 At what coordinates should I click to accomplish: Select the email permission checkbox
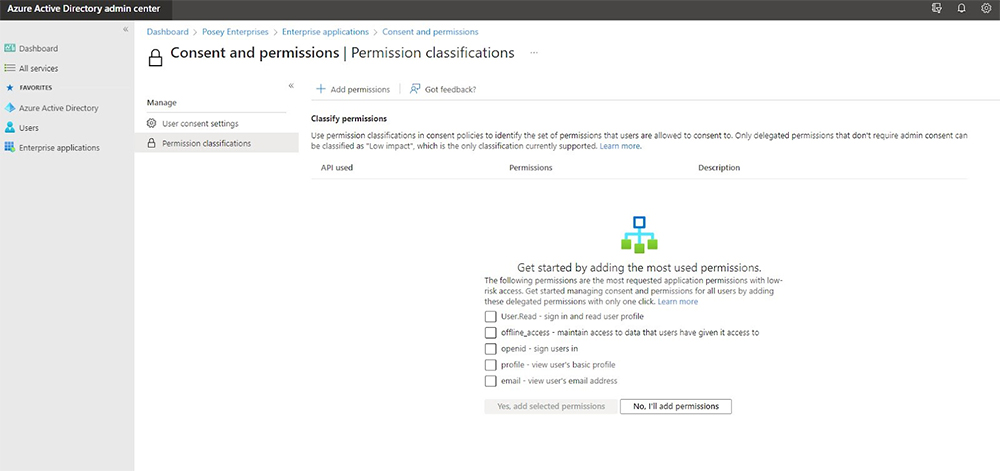[x=490, y=381]
